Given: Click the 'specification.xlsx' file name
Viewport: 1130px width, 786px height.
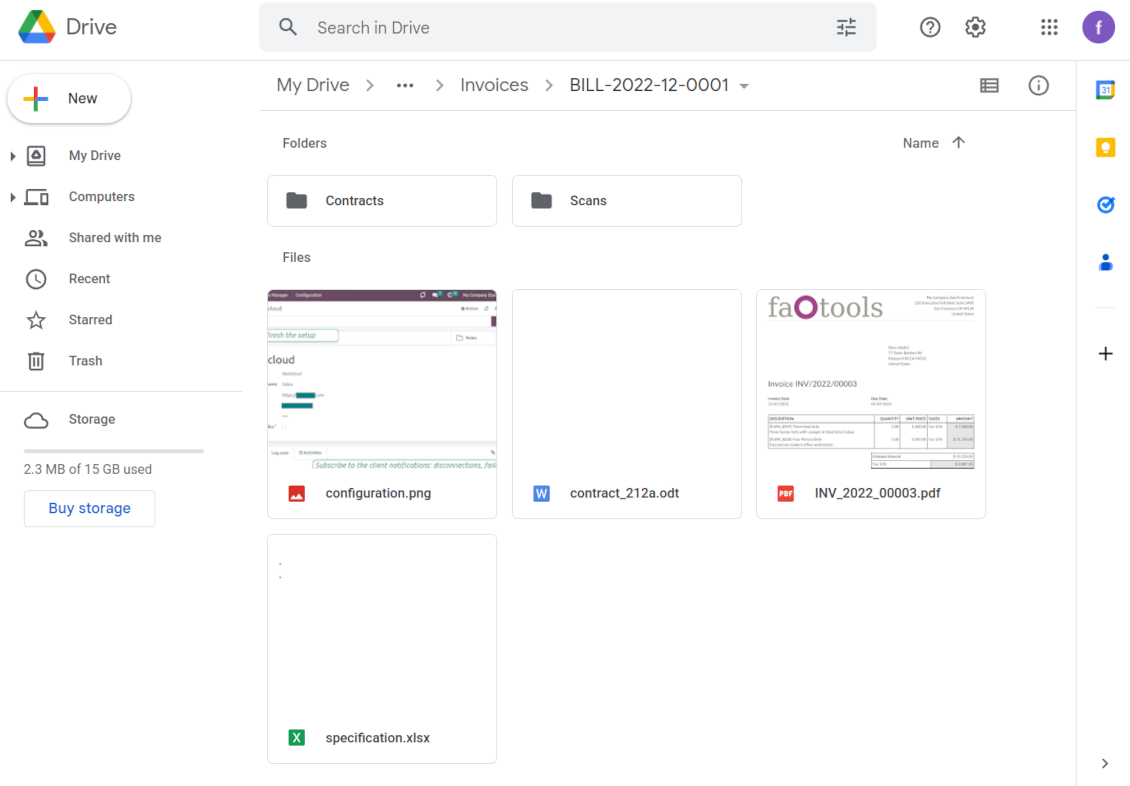Looking at the screenshot, I should [x=378, y=738].
